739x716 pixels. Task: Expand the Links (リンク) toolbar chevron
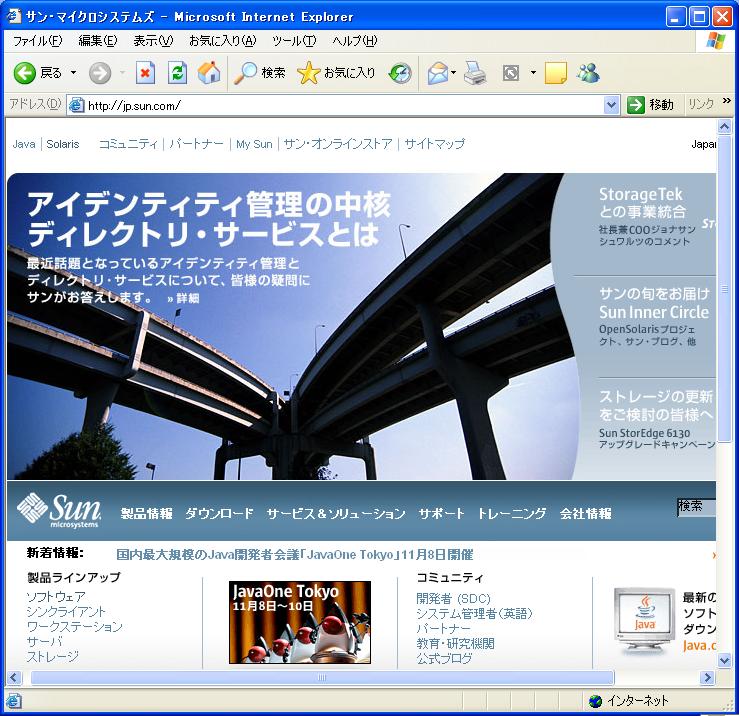(726, 100)
